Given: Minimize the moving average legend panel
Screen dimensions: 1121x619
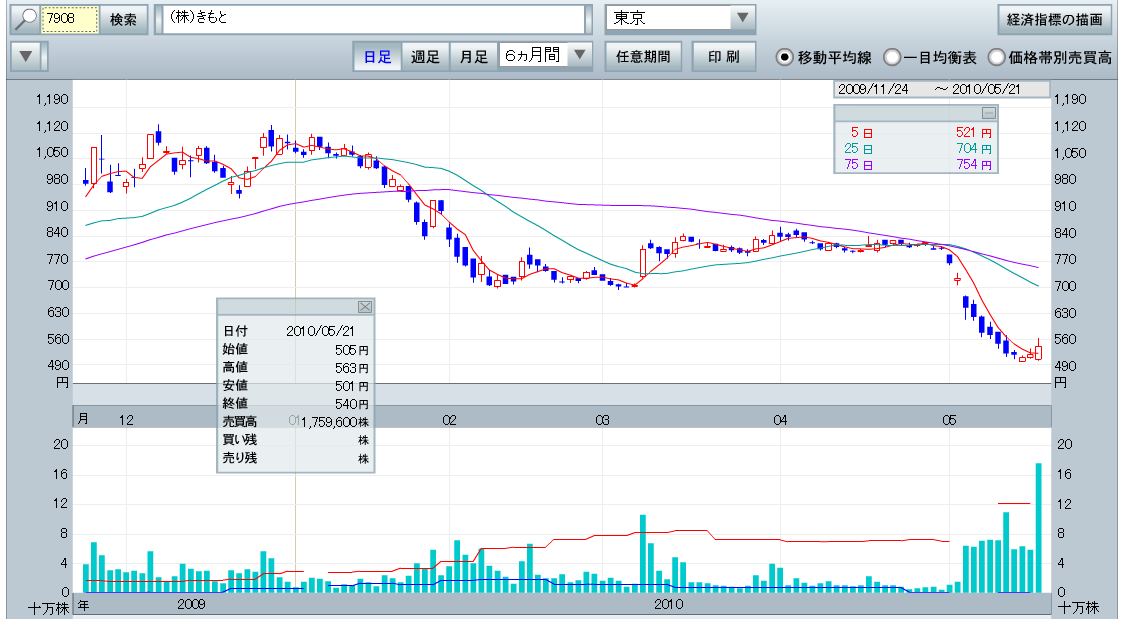Looking at the screenshot, I should coord(988,113).
